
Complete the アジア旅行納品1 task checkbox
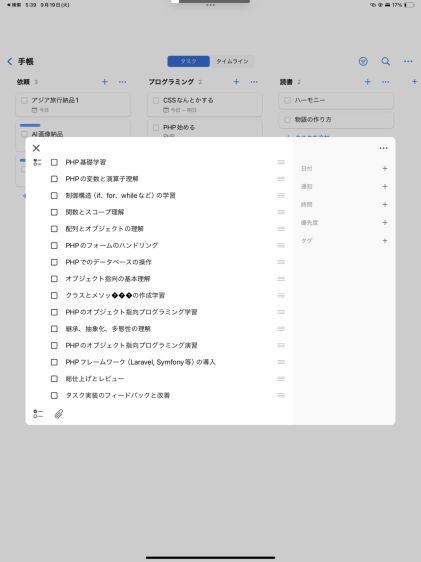click(24, 100)
